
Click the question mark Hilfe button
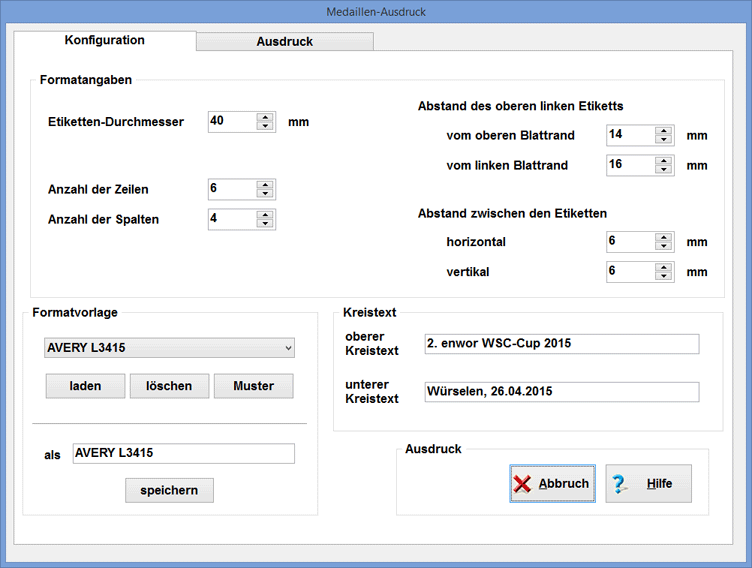click(x=648, y=484)
